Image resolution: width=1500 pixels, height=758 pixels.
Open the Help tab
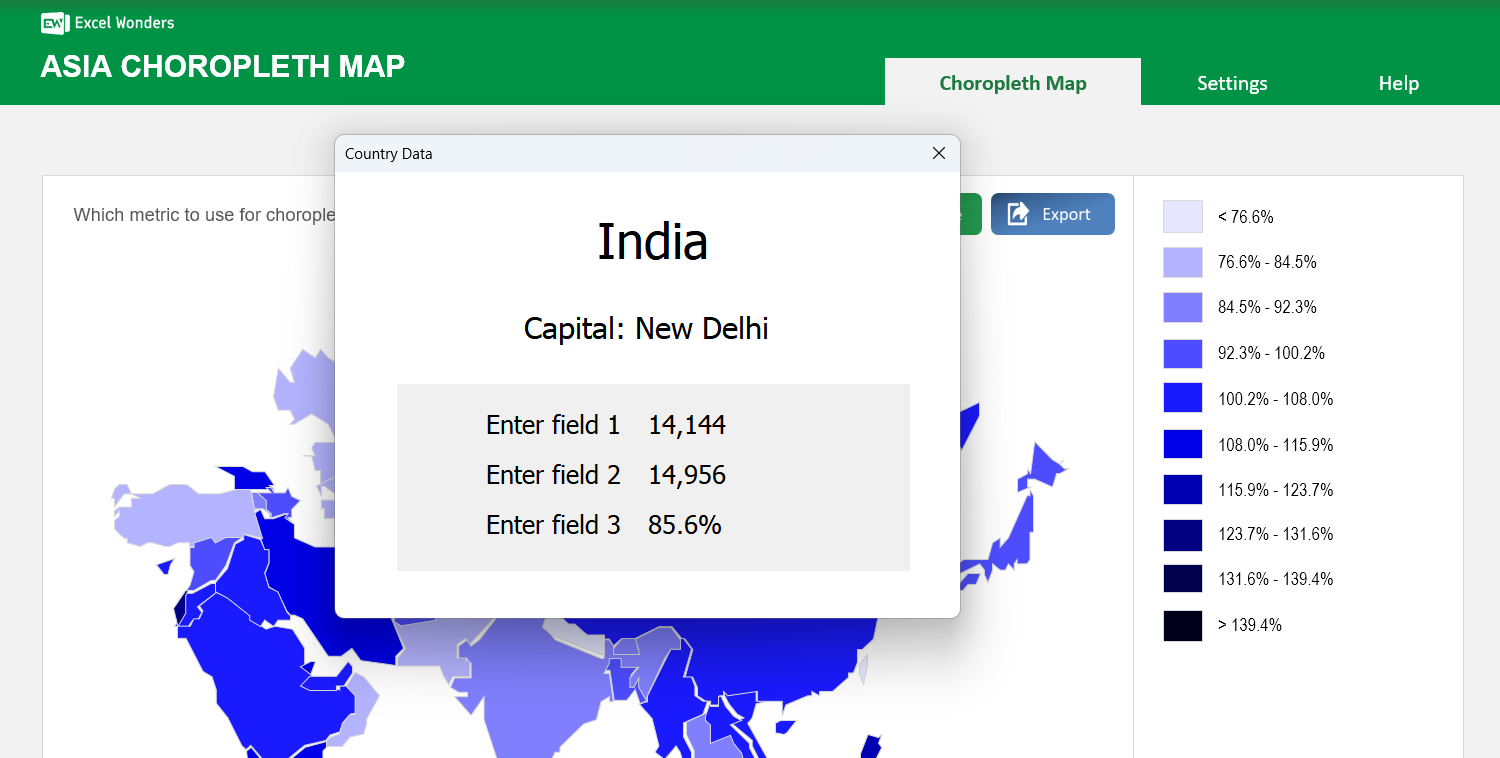[x=1397, y=83]
